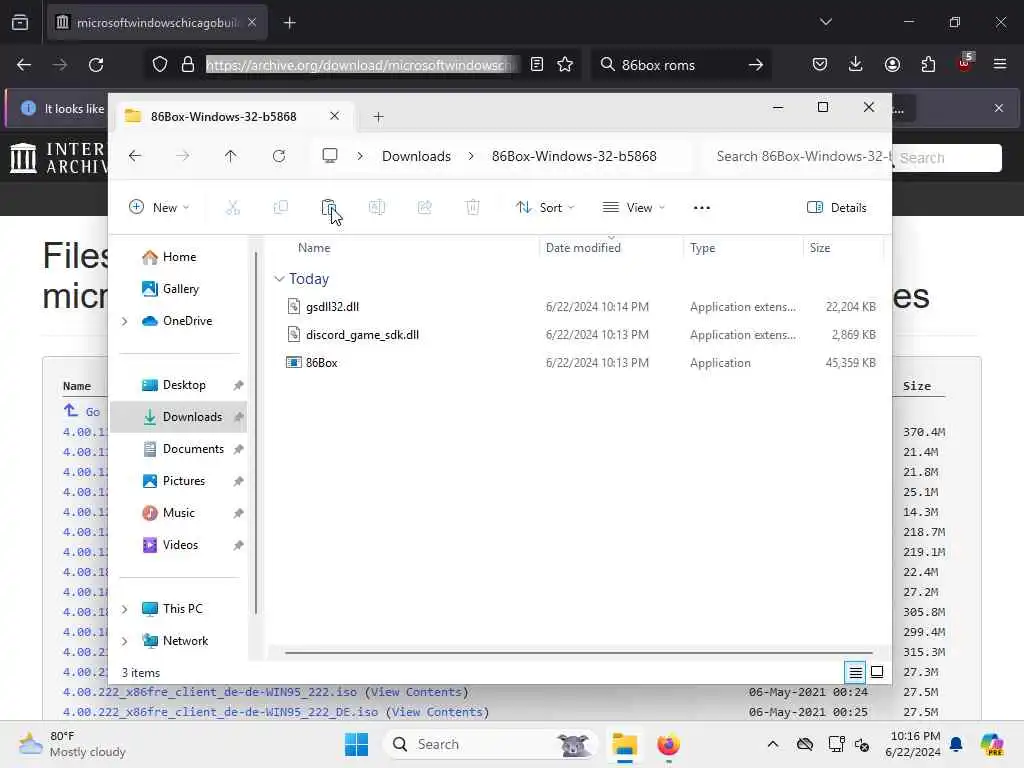Open Music in the navigation pane
The width and height of the screenshot is (1024, 768).
[x=178, y=513]
